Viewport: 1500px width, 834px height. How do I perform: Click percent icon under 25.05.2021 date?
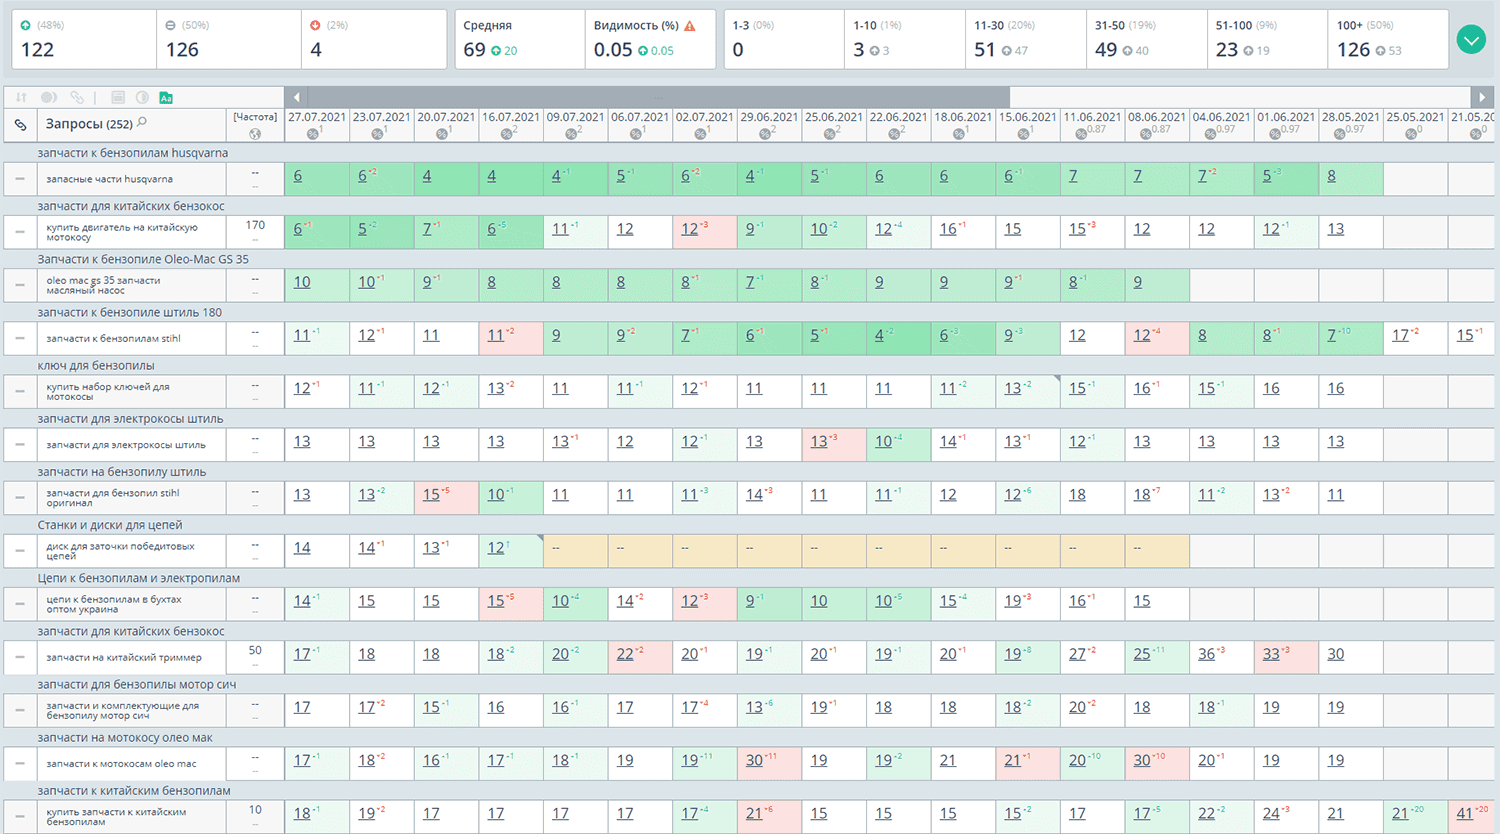click(1411, 133)
